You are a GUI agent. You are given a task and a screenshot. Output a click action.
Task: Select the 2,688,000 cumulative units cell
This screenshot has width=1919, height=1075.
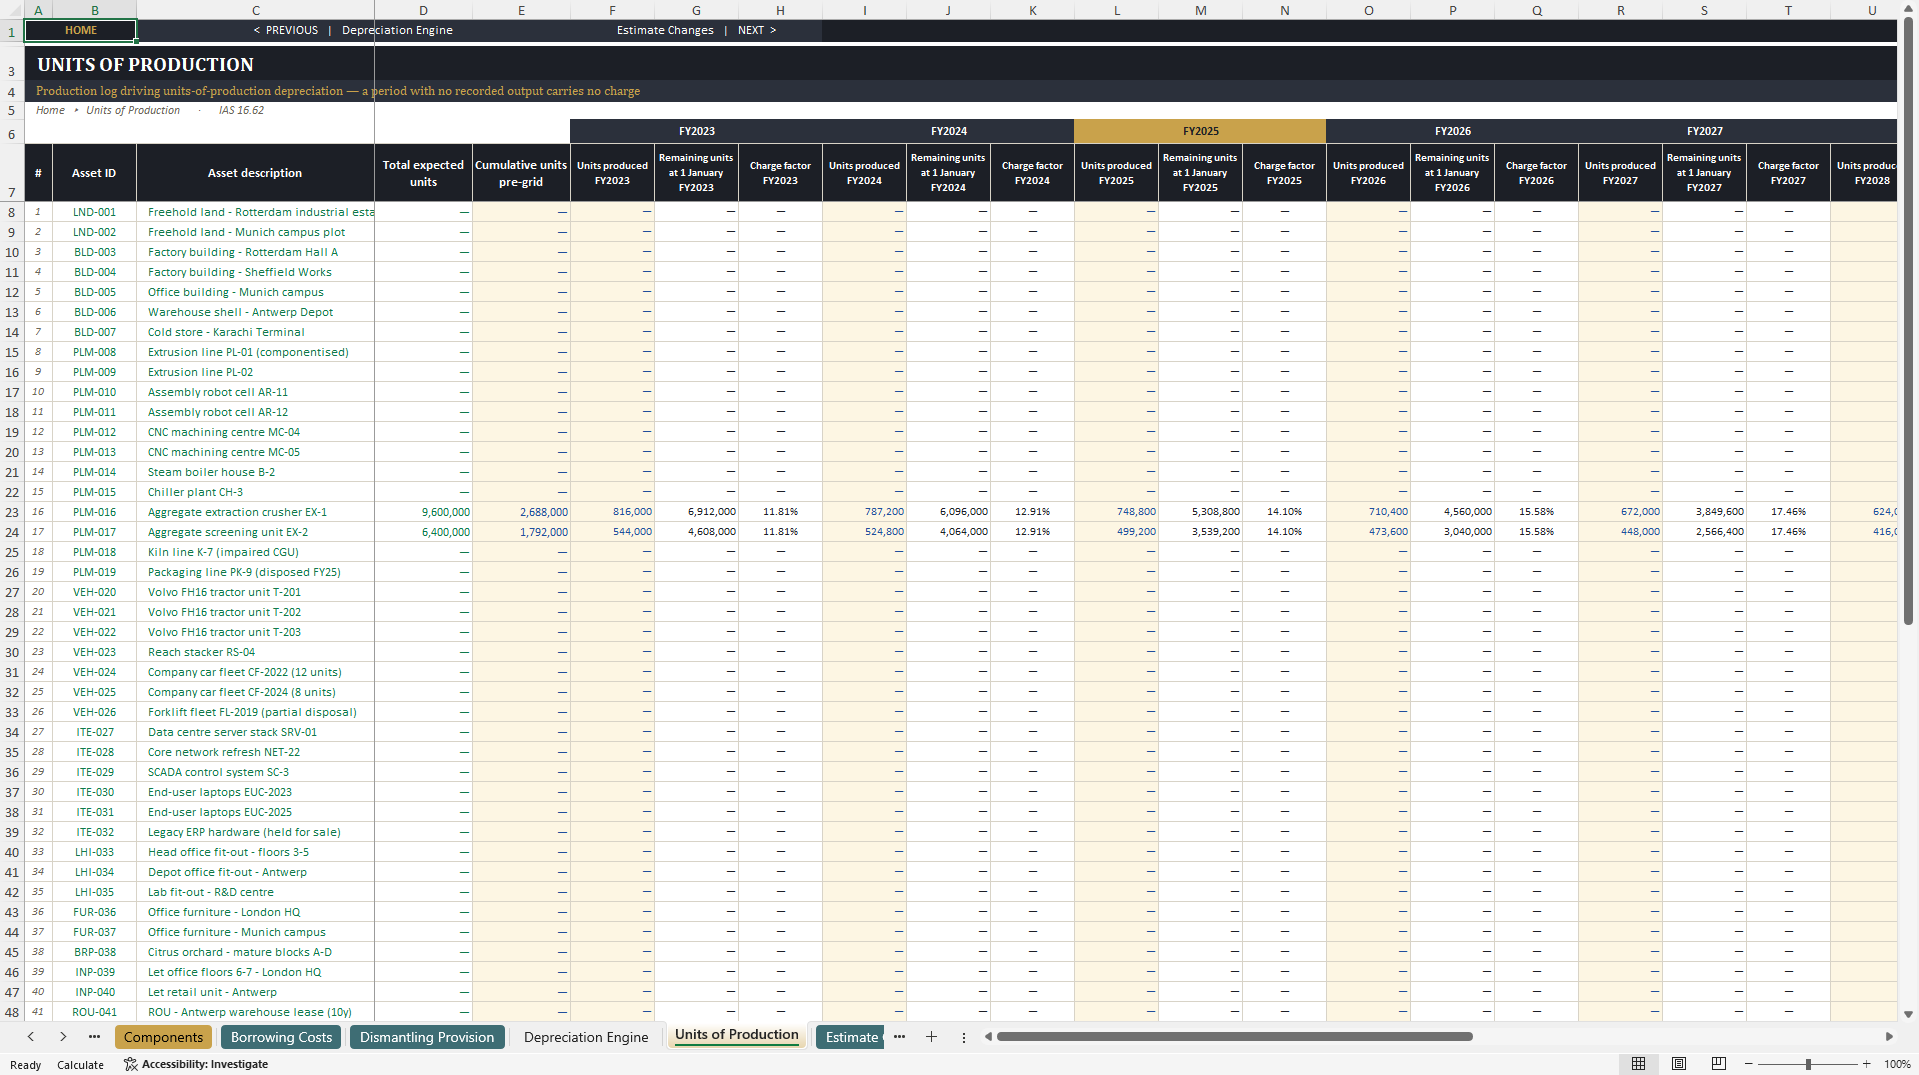pos(521,512)
